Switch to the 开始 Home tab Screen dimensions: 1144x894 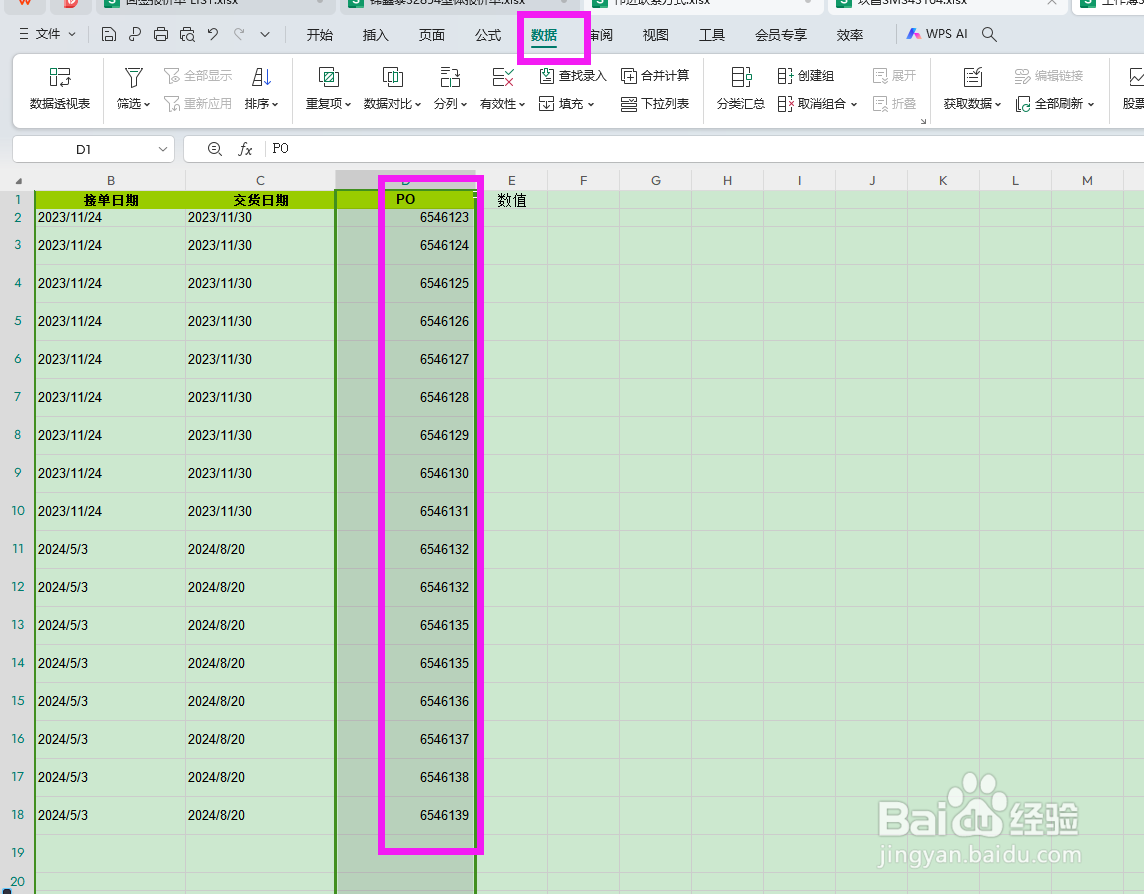[x=320, y=34]
